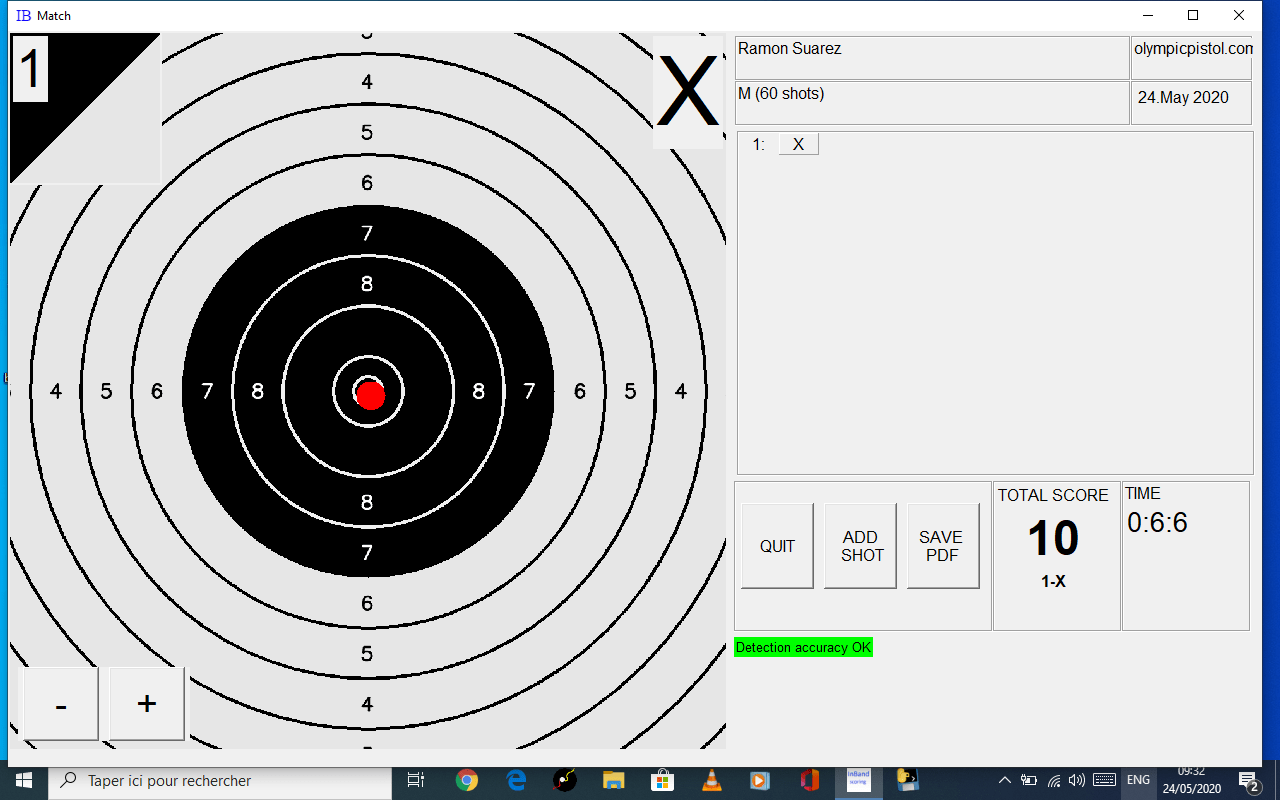Select the InBand scoring taskbar icon

click(859, 780)
